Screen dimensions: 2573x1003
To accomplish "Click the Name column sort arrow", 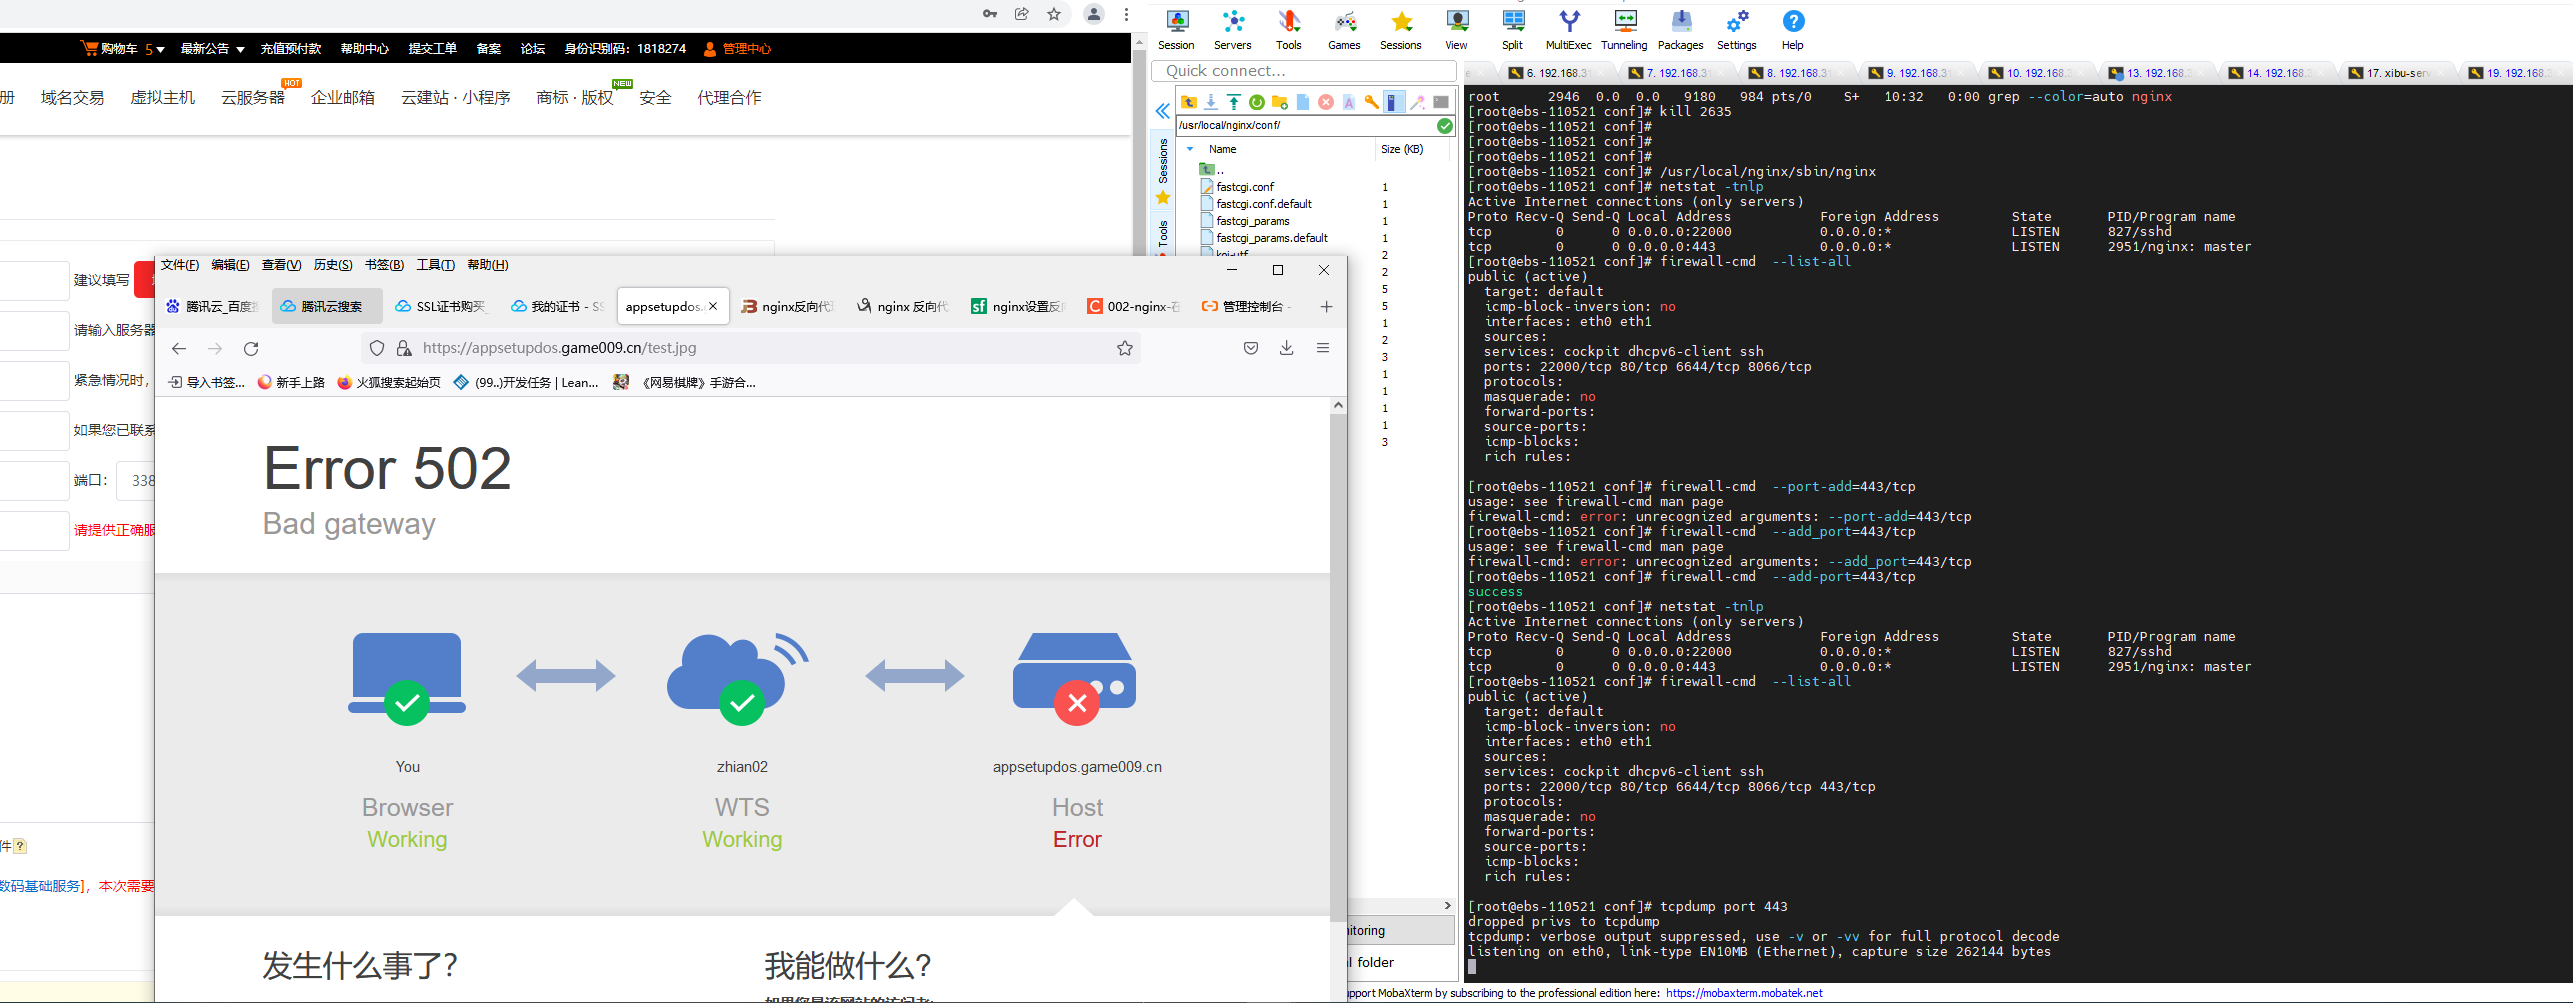I will (1190, 149).
